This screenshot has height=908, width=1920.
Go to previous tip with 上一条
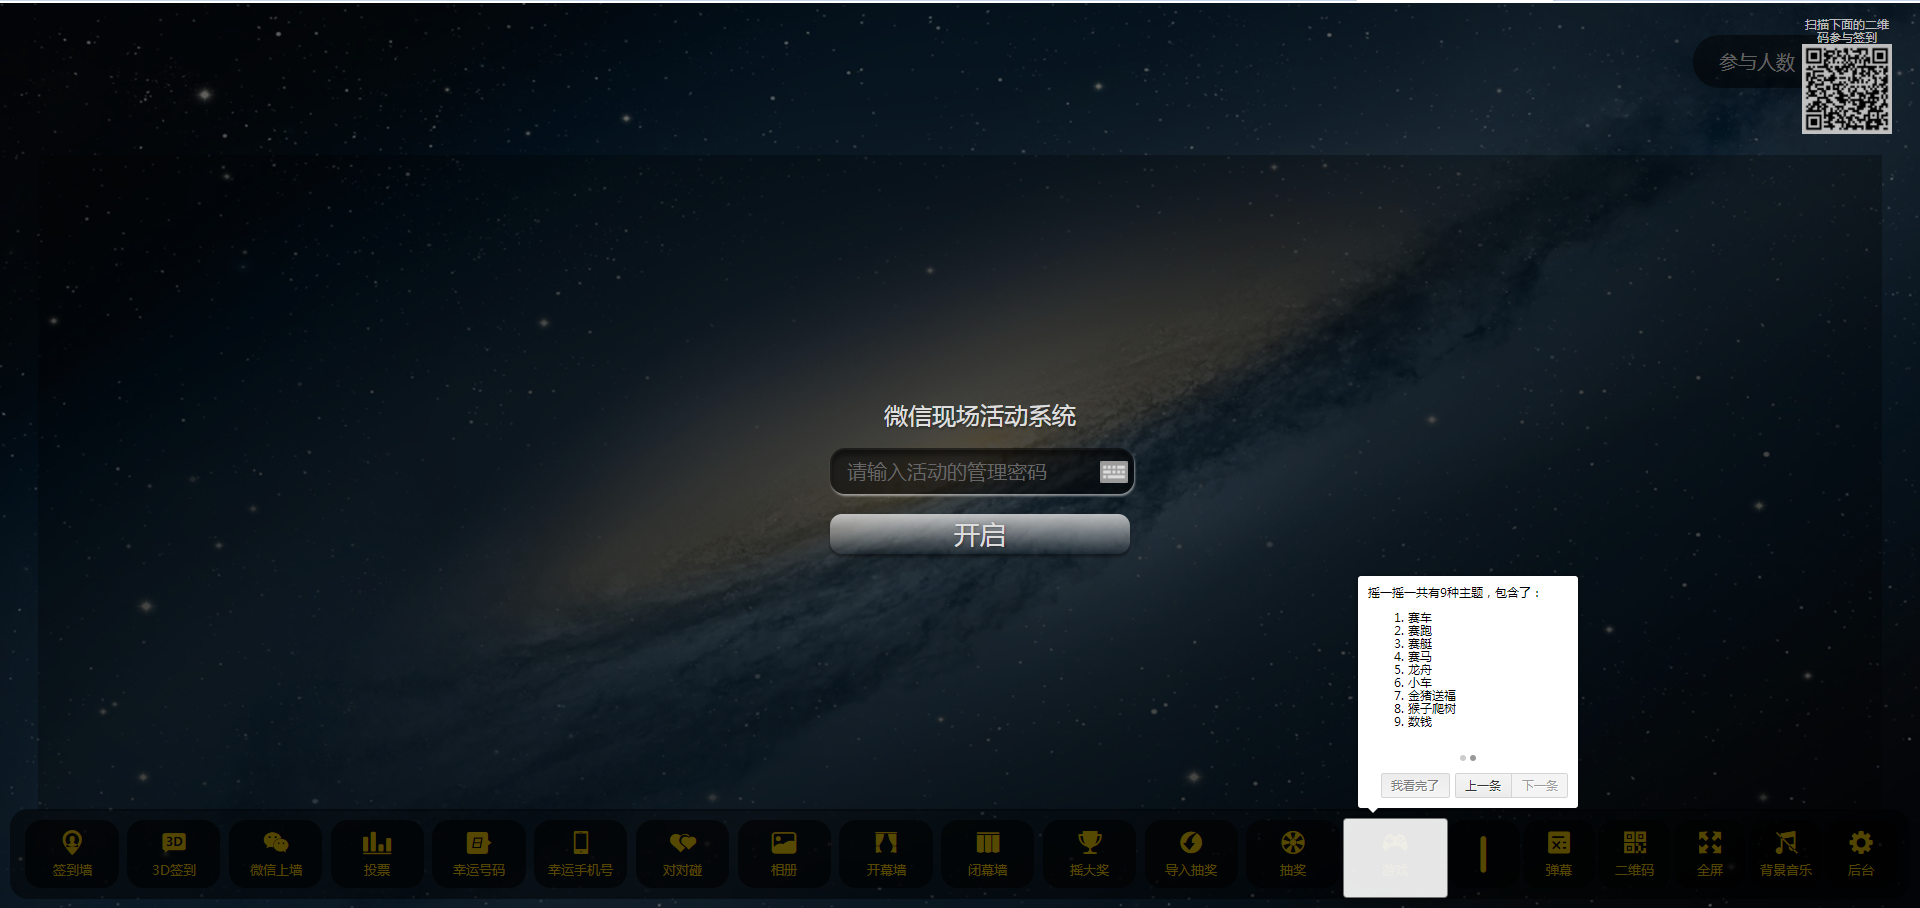1483,786
